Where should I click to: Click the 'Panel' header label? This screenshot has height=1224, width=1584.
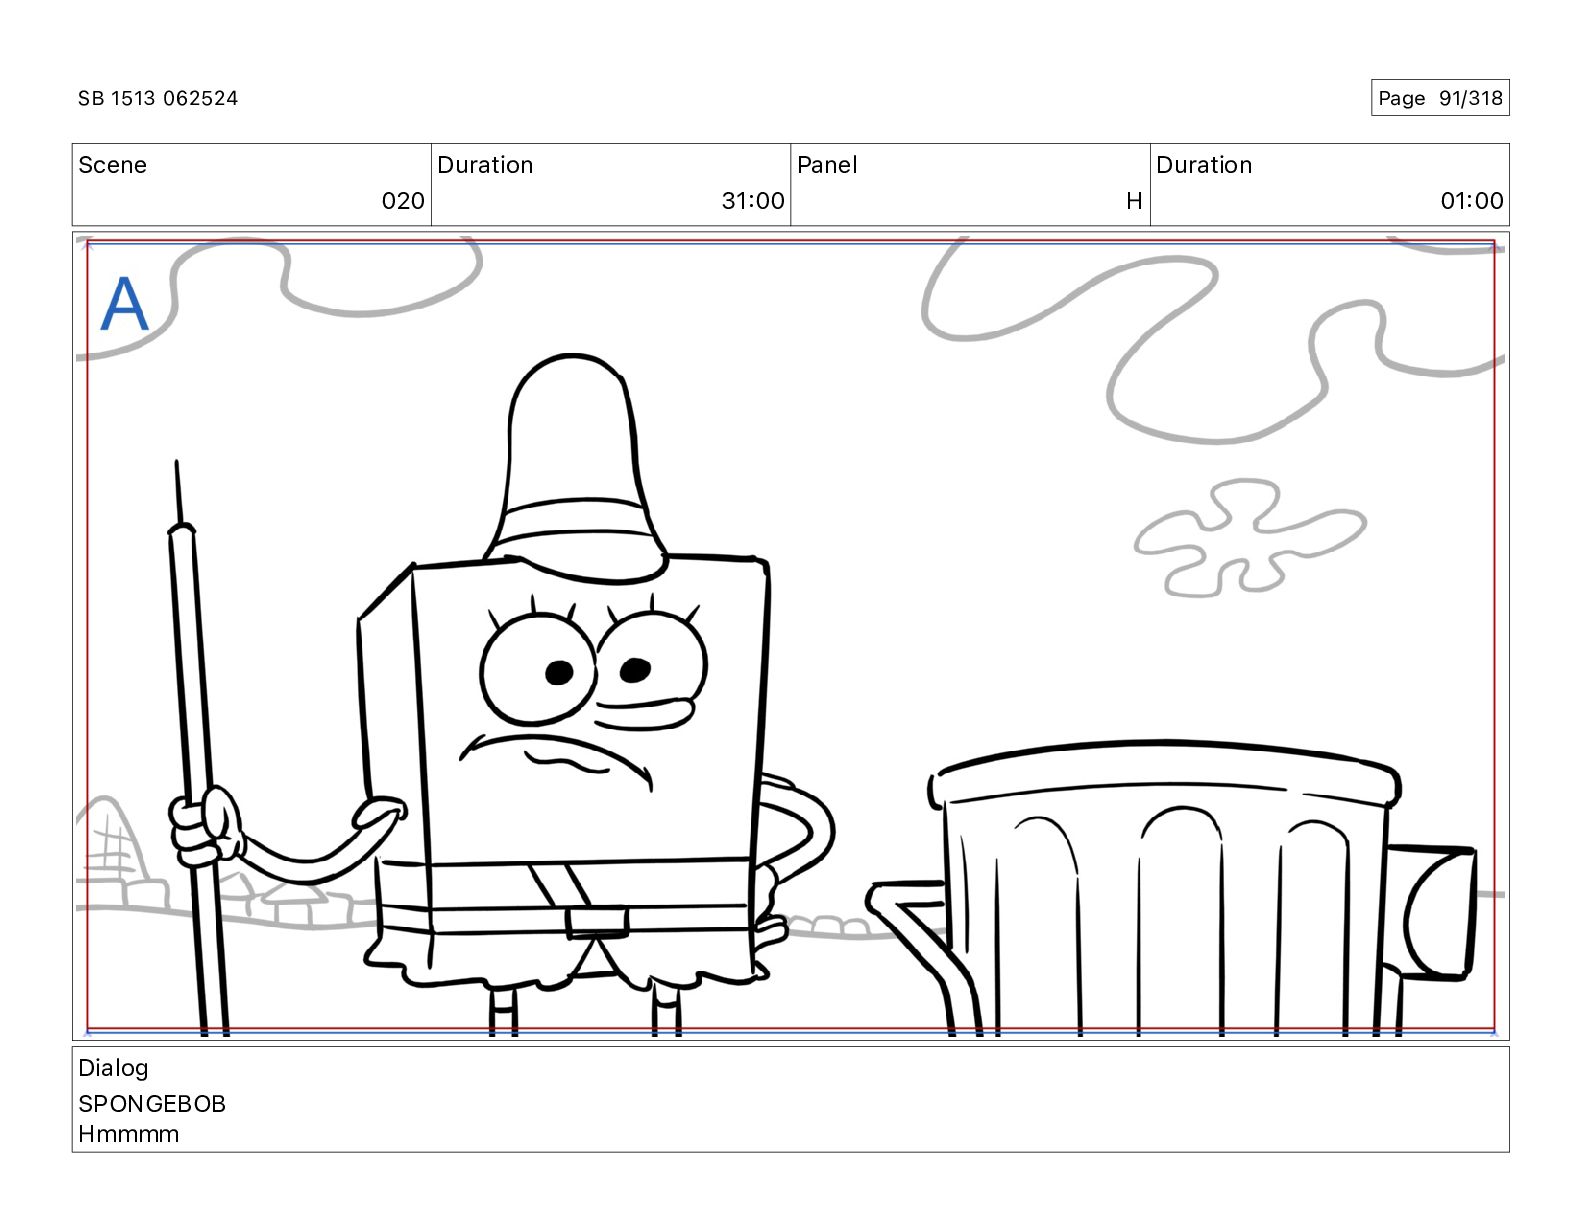pyautogui.click(x=827, y=165)
